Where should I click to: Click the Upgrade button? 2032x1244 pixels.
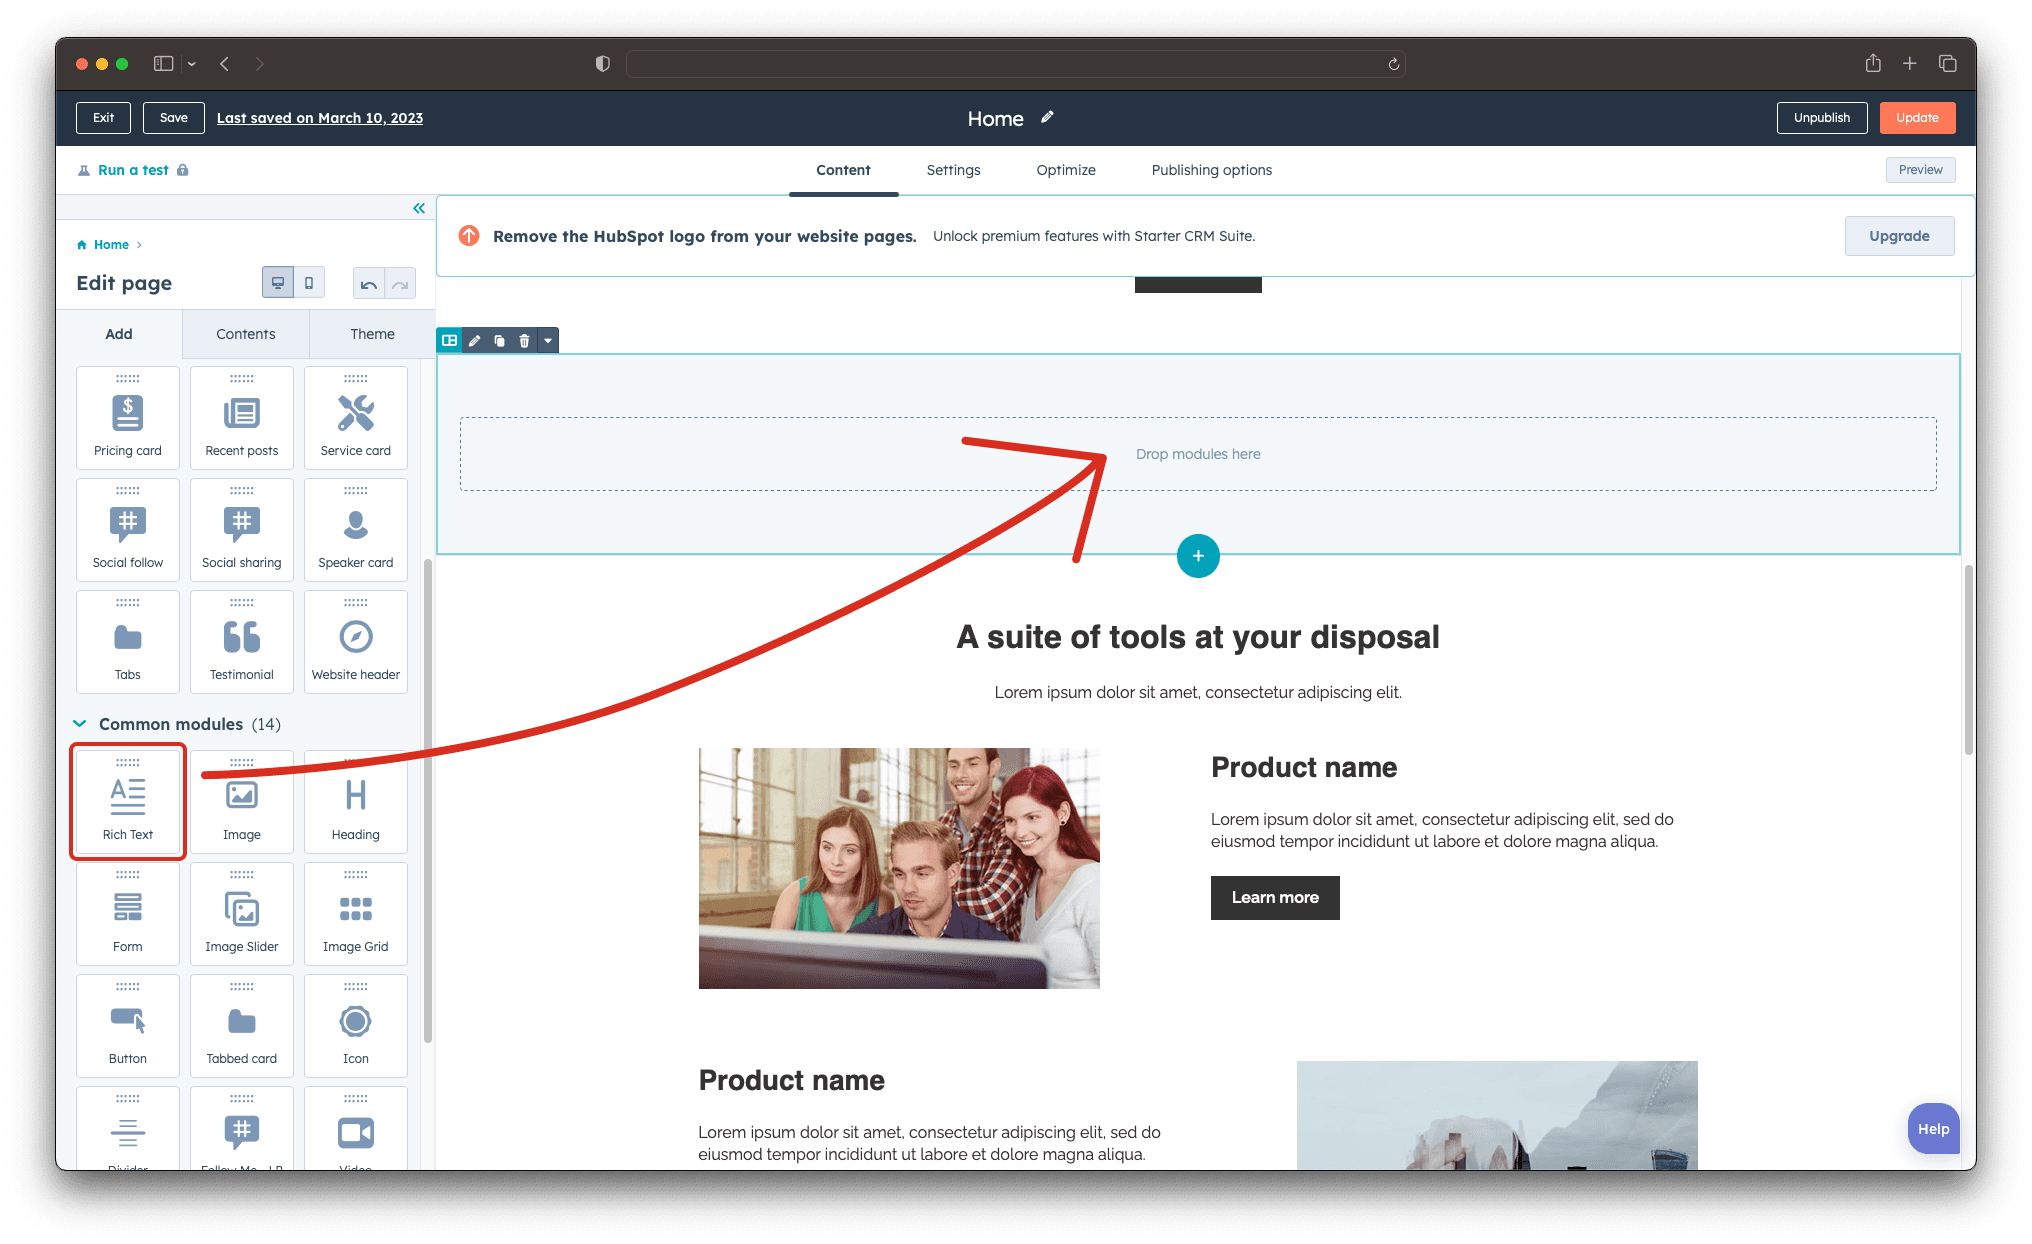coord(1898,236)
